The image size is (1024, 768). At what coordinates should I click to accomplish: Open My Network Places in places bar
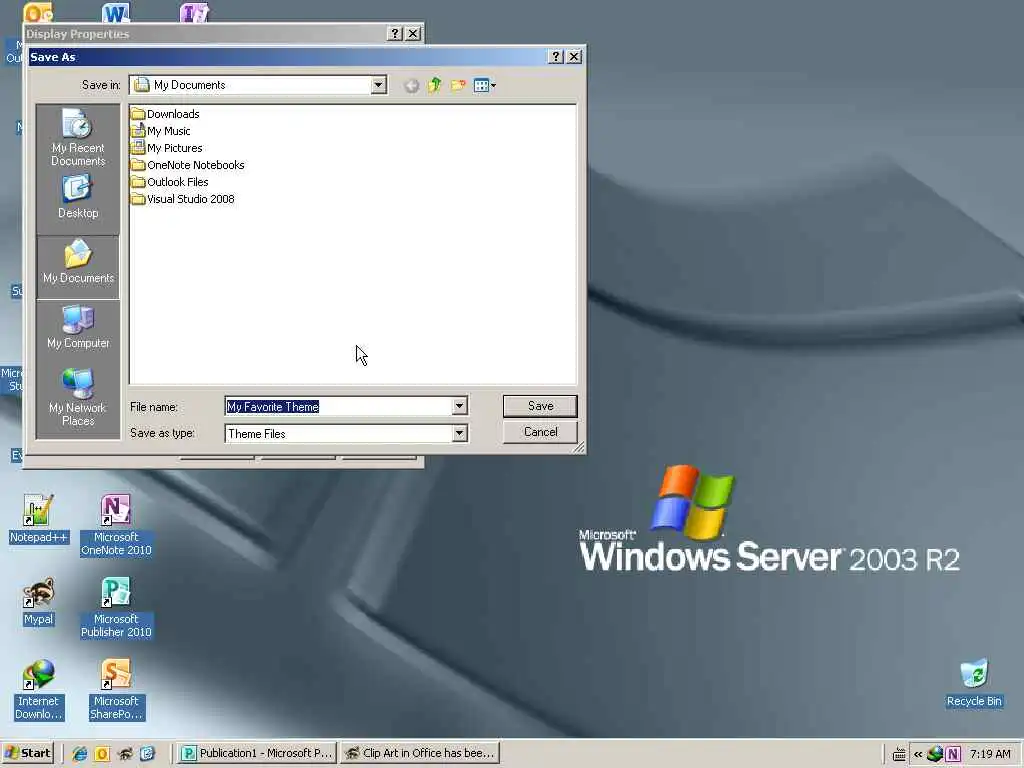(78, 398)
